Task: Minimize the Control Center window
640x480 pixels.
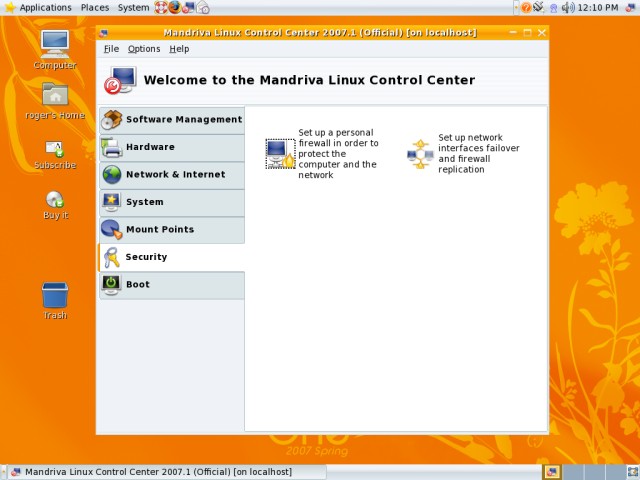Action: 513,33
